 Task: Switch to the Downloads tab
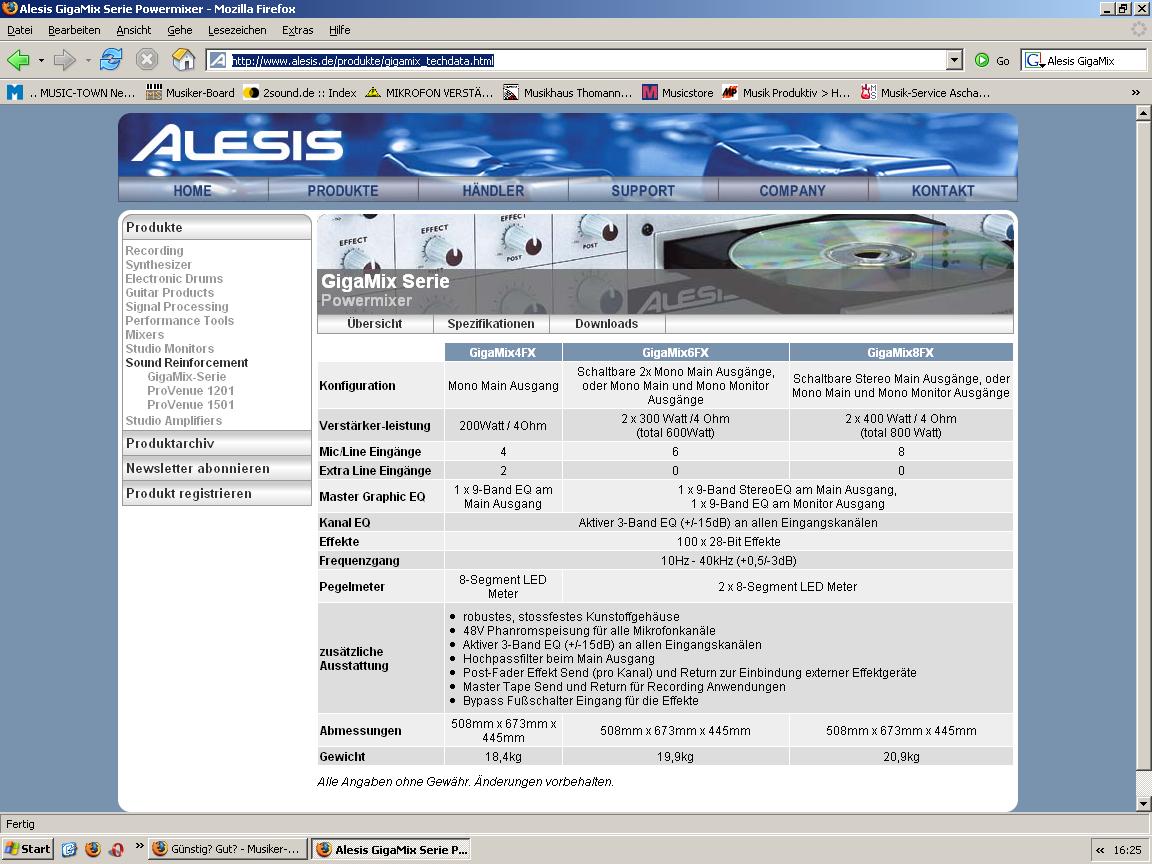click(x=607, y=324)
